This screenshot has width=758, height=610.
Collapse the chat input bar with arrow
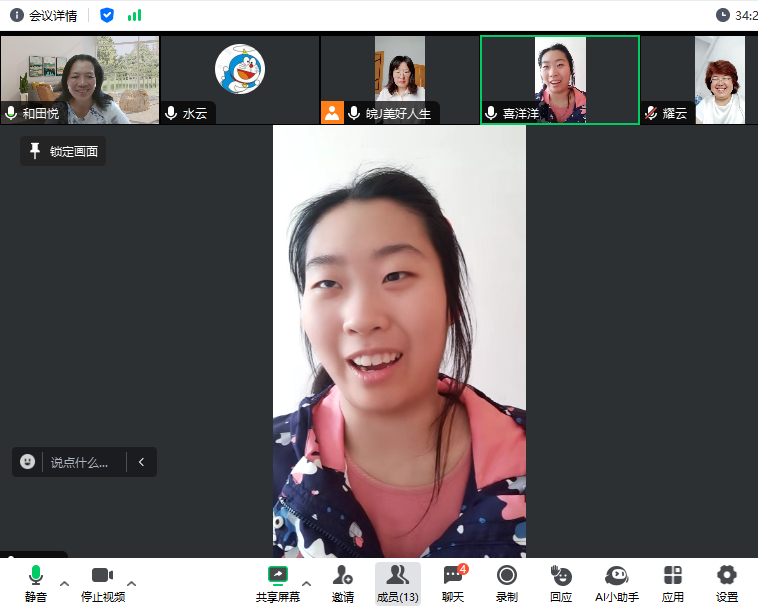tap(141, 462)
